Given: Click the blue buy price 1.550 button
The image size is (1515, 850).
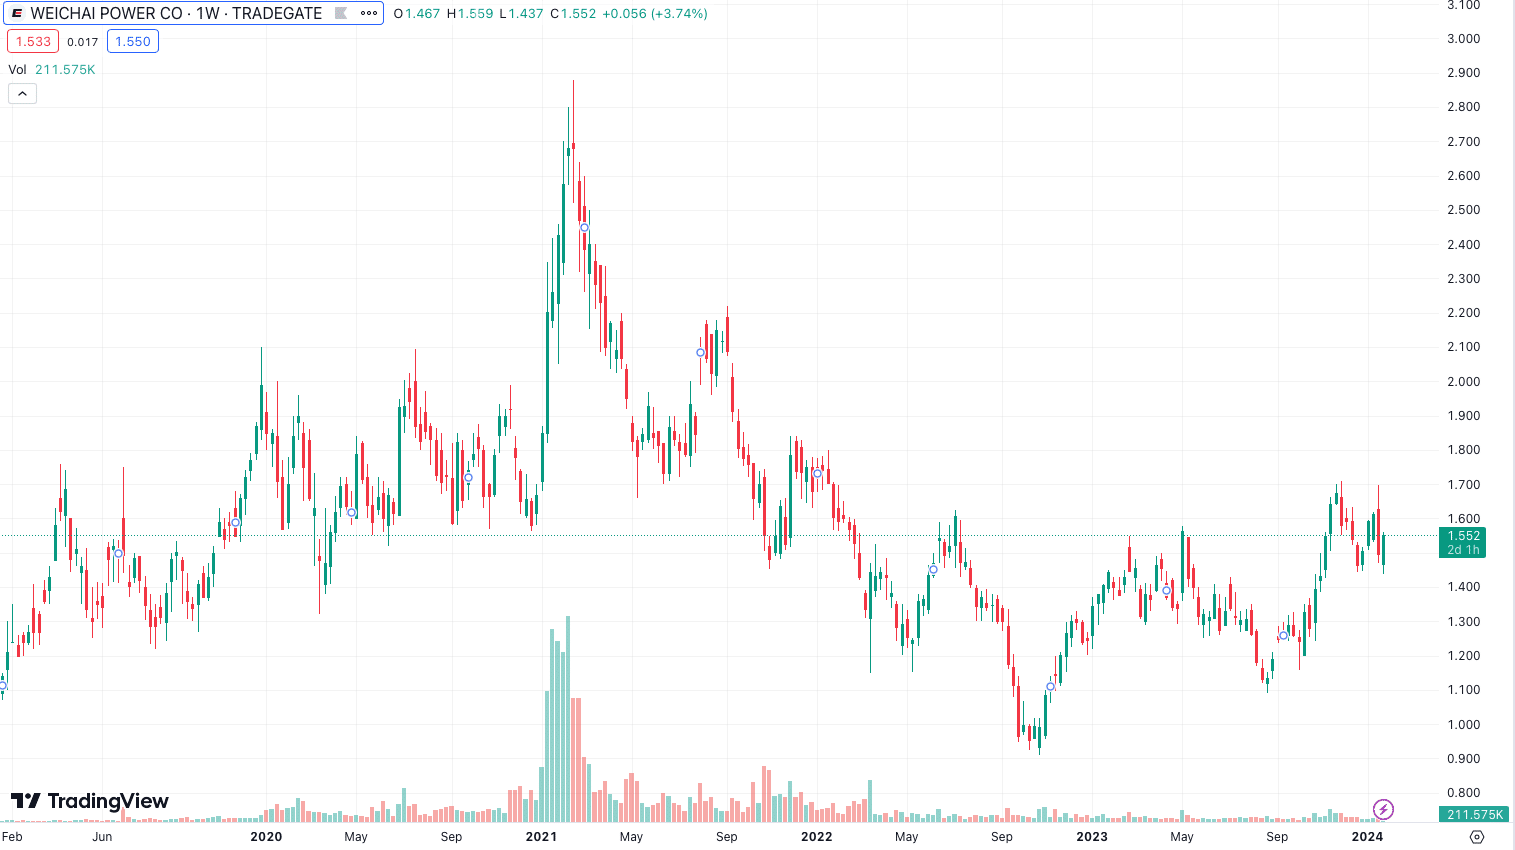Looking at the screenshot, I should coord(133,41).
